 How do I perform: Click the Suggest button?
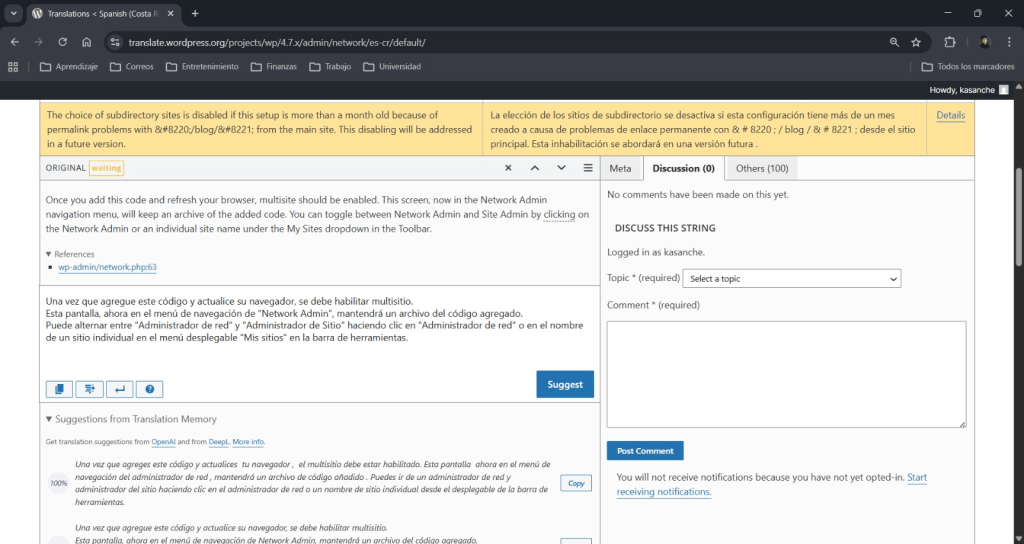tap(565, 384)
